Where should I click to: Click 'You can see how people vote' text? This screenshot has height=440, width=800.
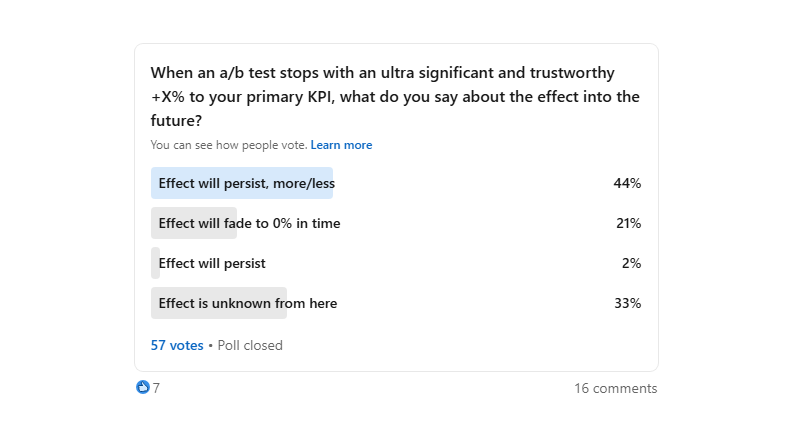228,145
